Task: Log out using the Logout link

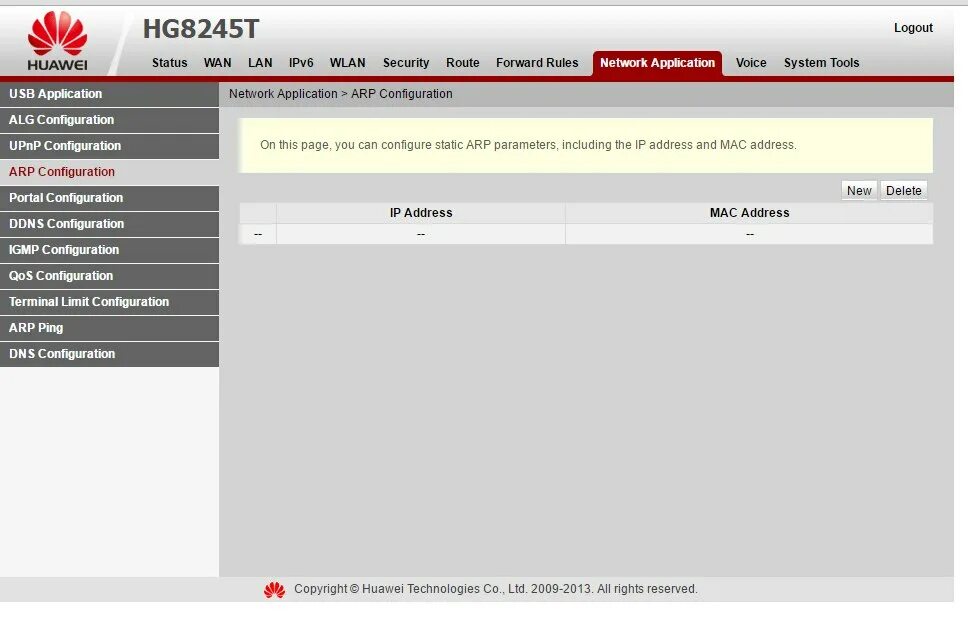Action: (913, 28)
